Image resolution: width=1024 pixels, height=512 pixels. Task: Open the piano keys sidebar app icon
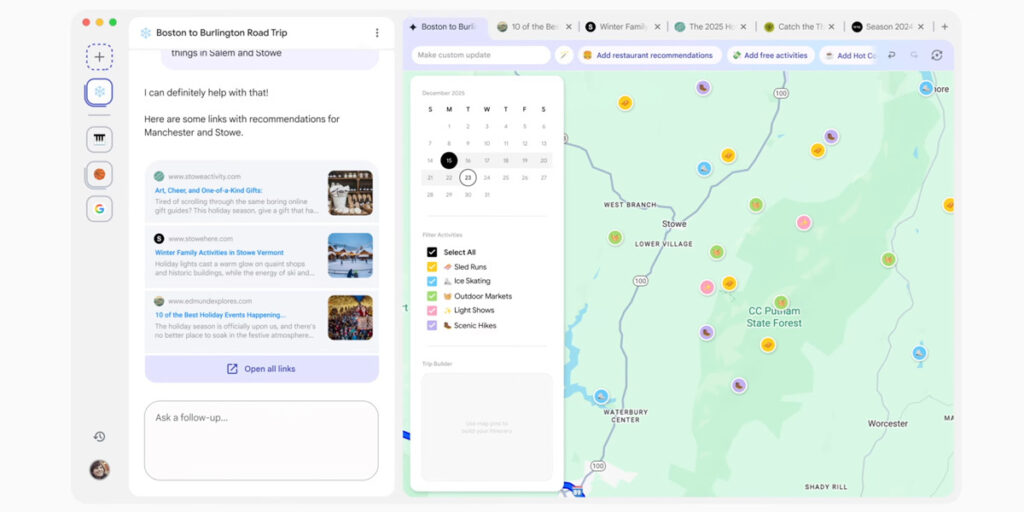99,138
